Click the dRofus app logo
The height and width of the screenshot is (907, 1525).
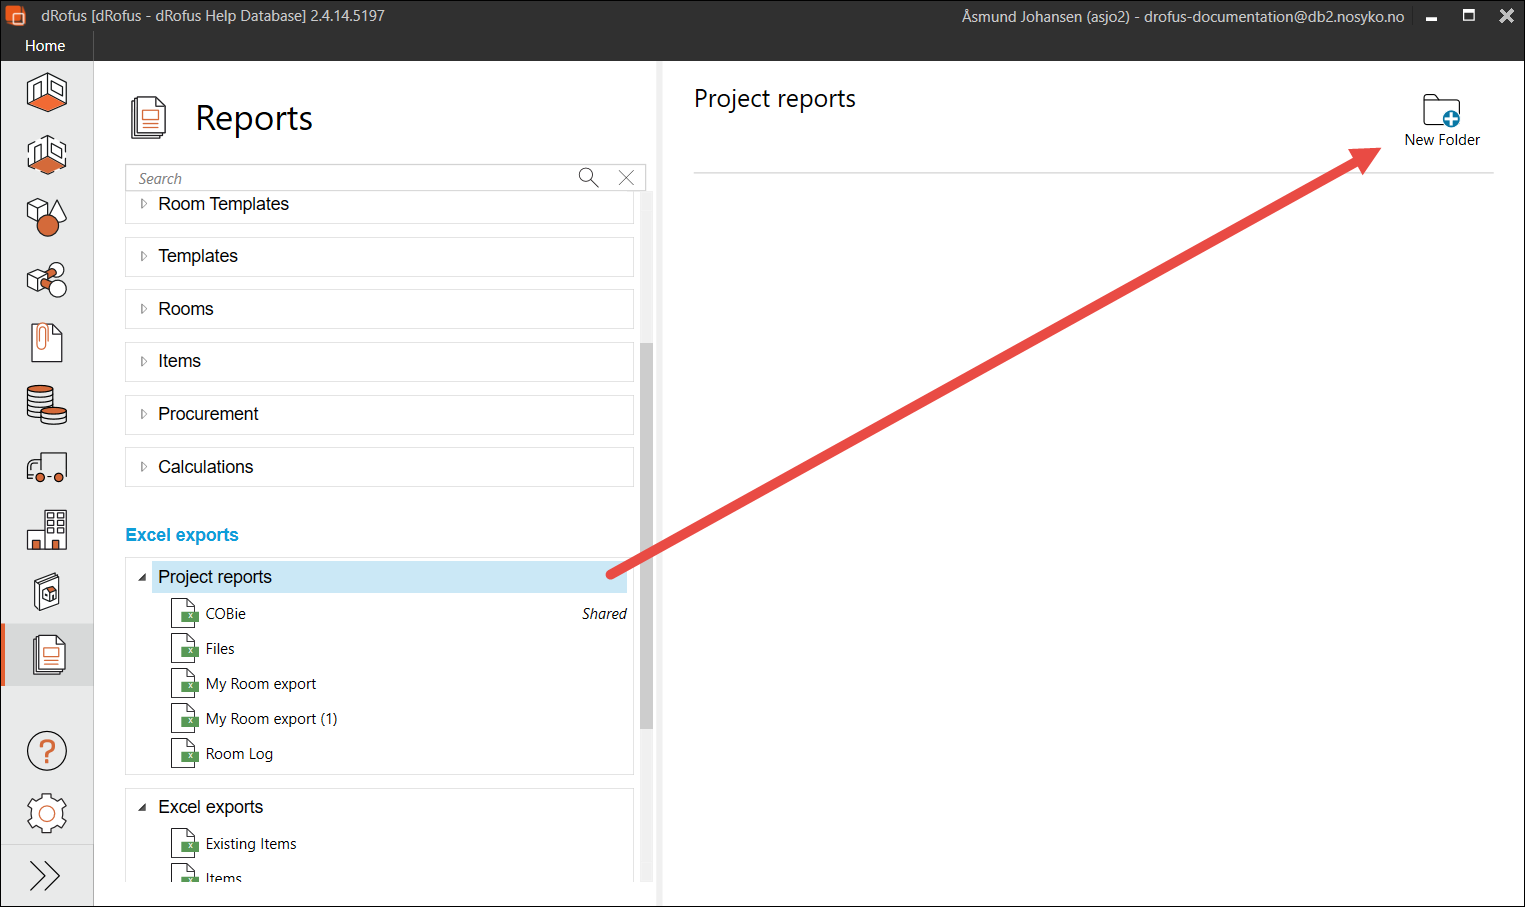(x=15, y=16)
